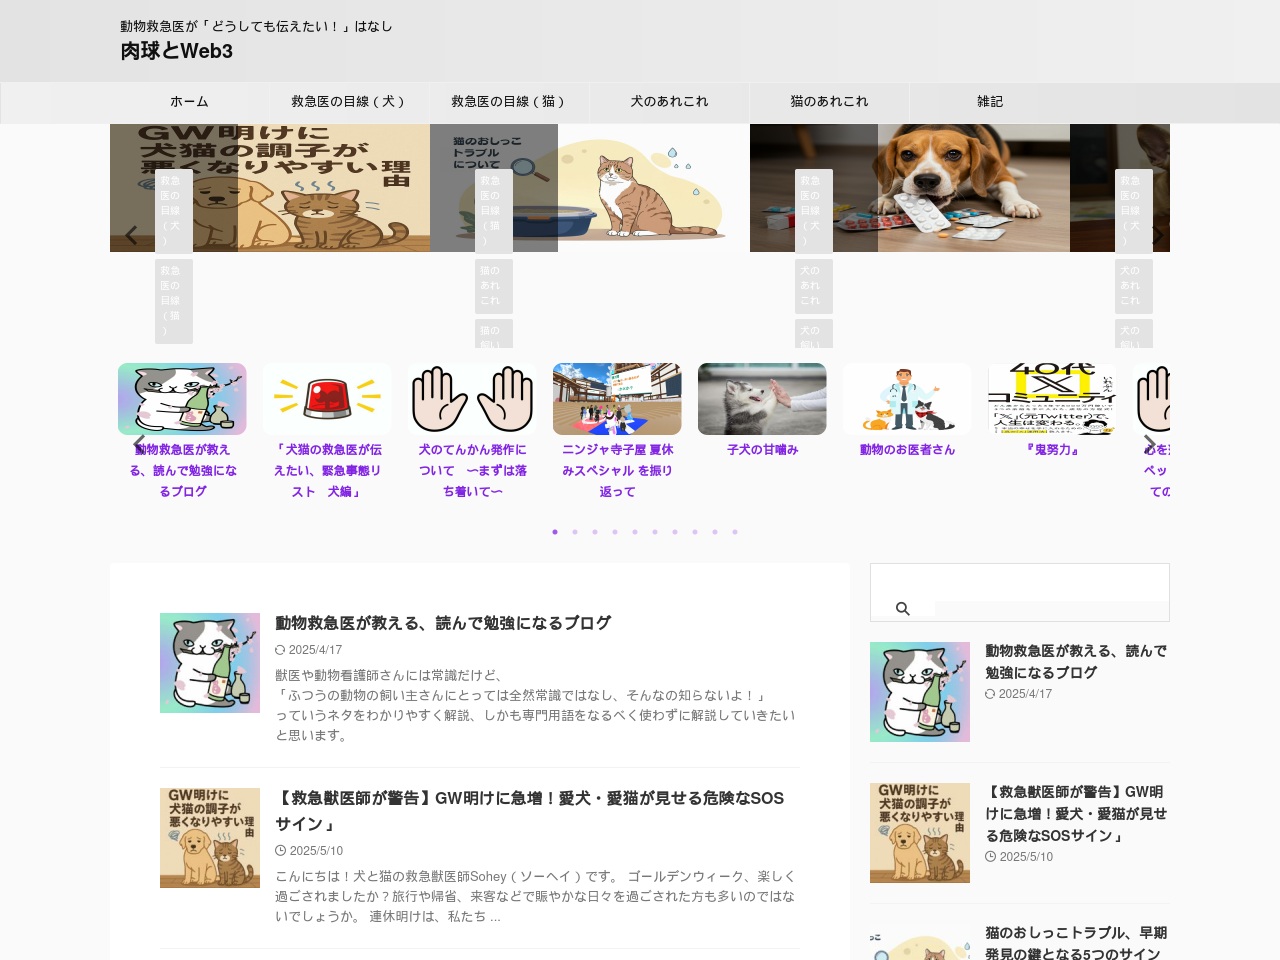Screen dimensions: 1280x960
Task: Open the ニンジャ寺子屋 virtual world carousel thumbnail
Action: [x=617, y=399]
